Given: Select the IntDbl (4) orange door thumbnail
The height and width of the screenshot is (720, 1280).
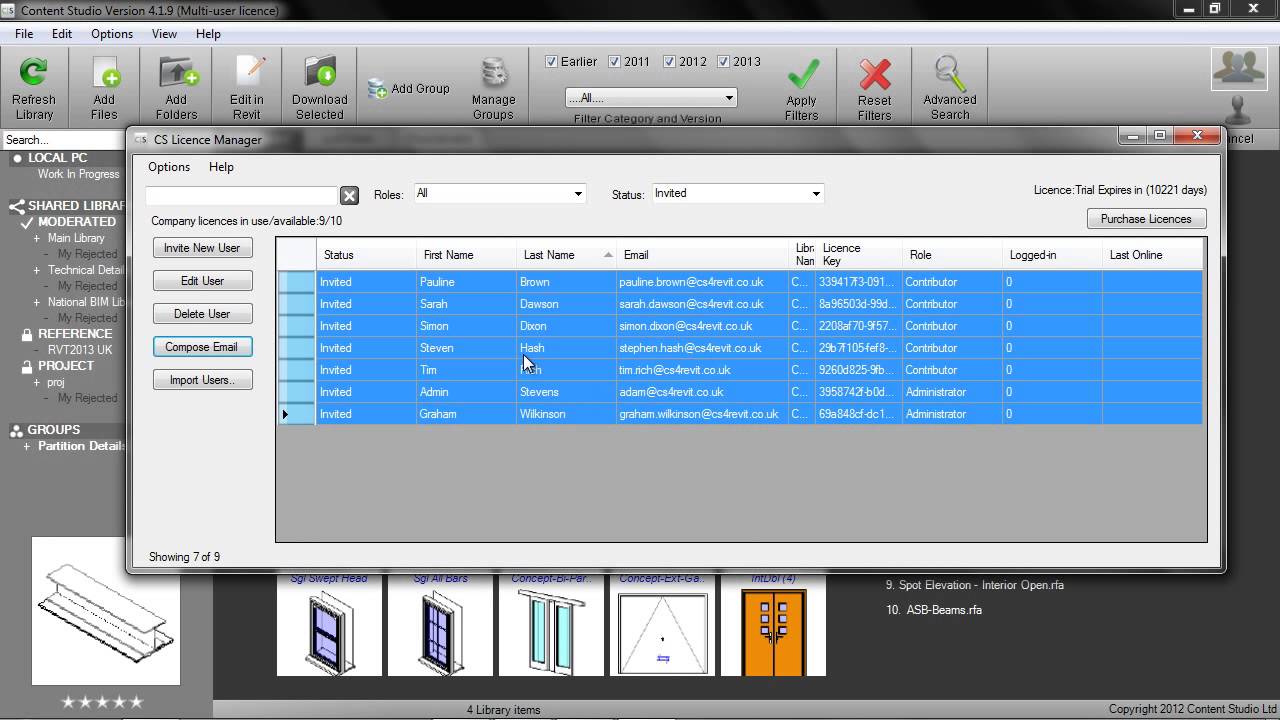Looking at the screenshot, I should [773, 632].
